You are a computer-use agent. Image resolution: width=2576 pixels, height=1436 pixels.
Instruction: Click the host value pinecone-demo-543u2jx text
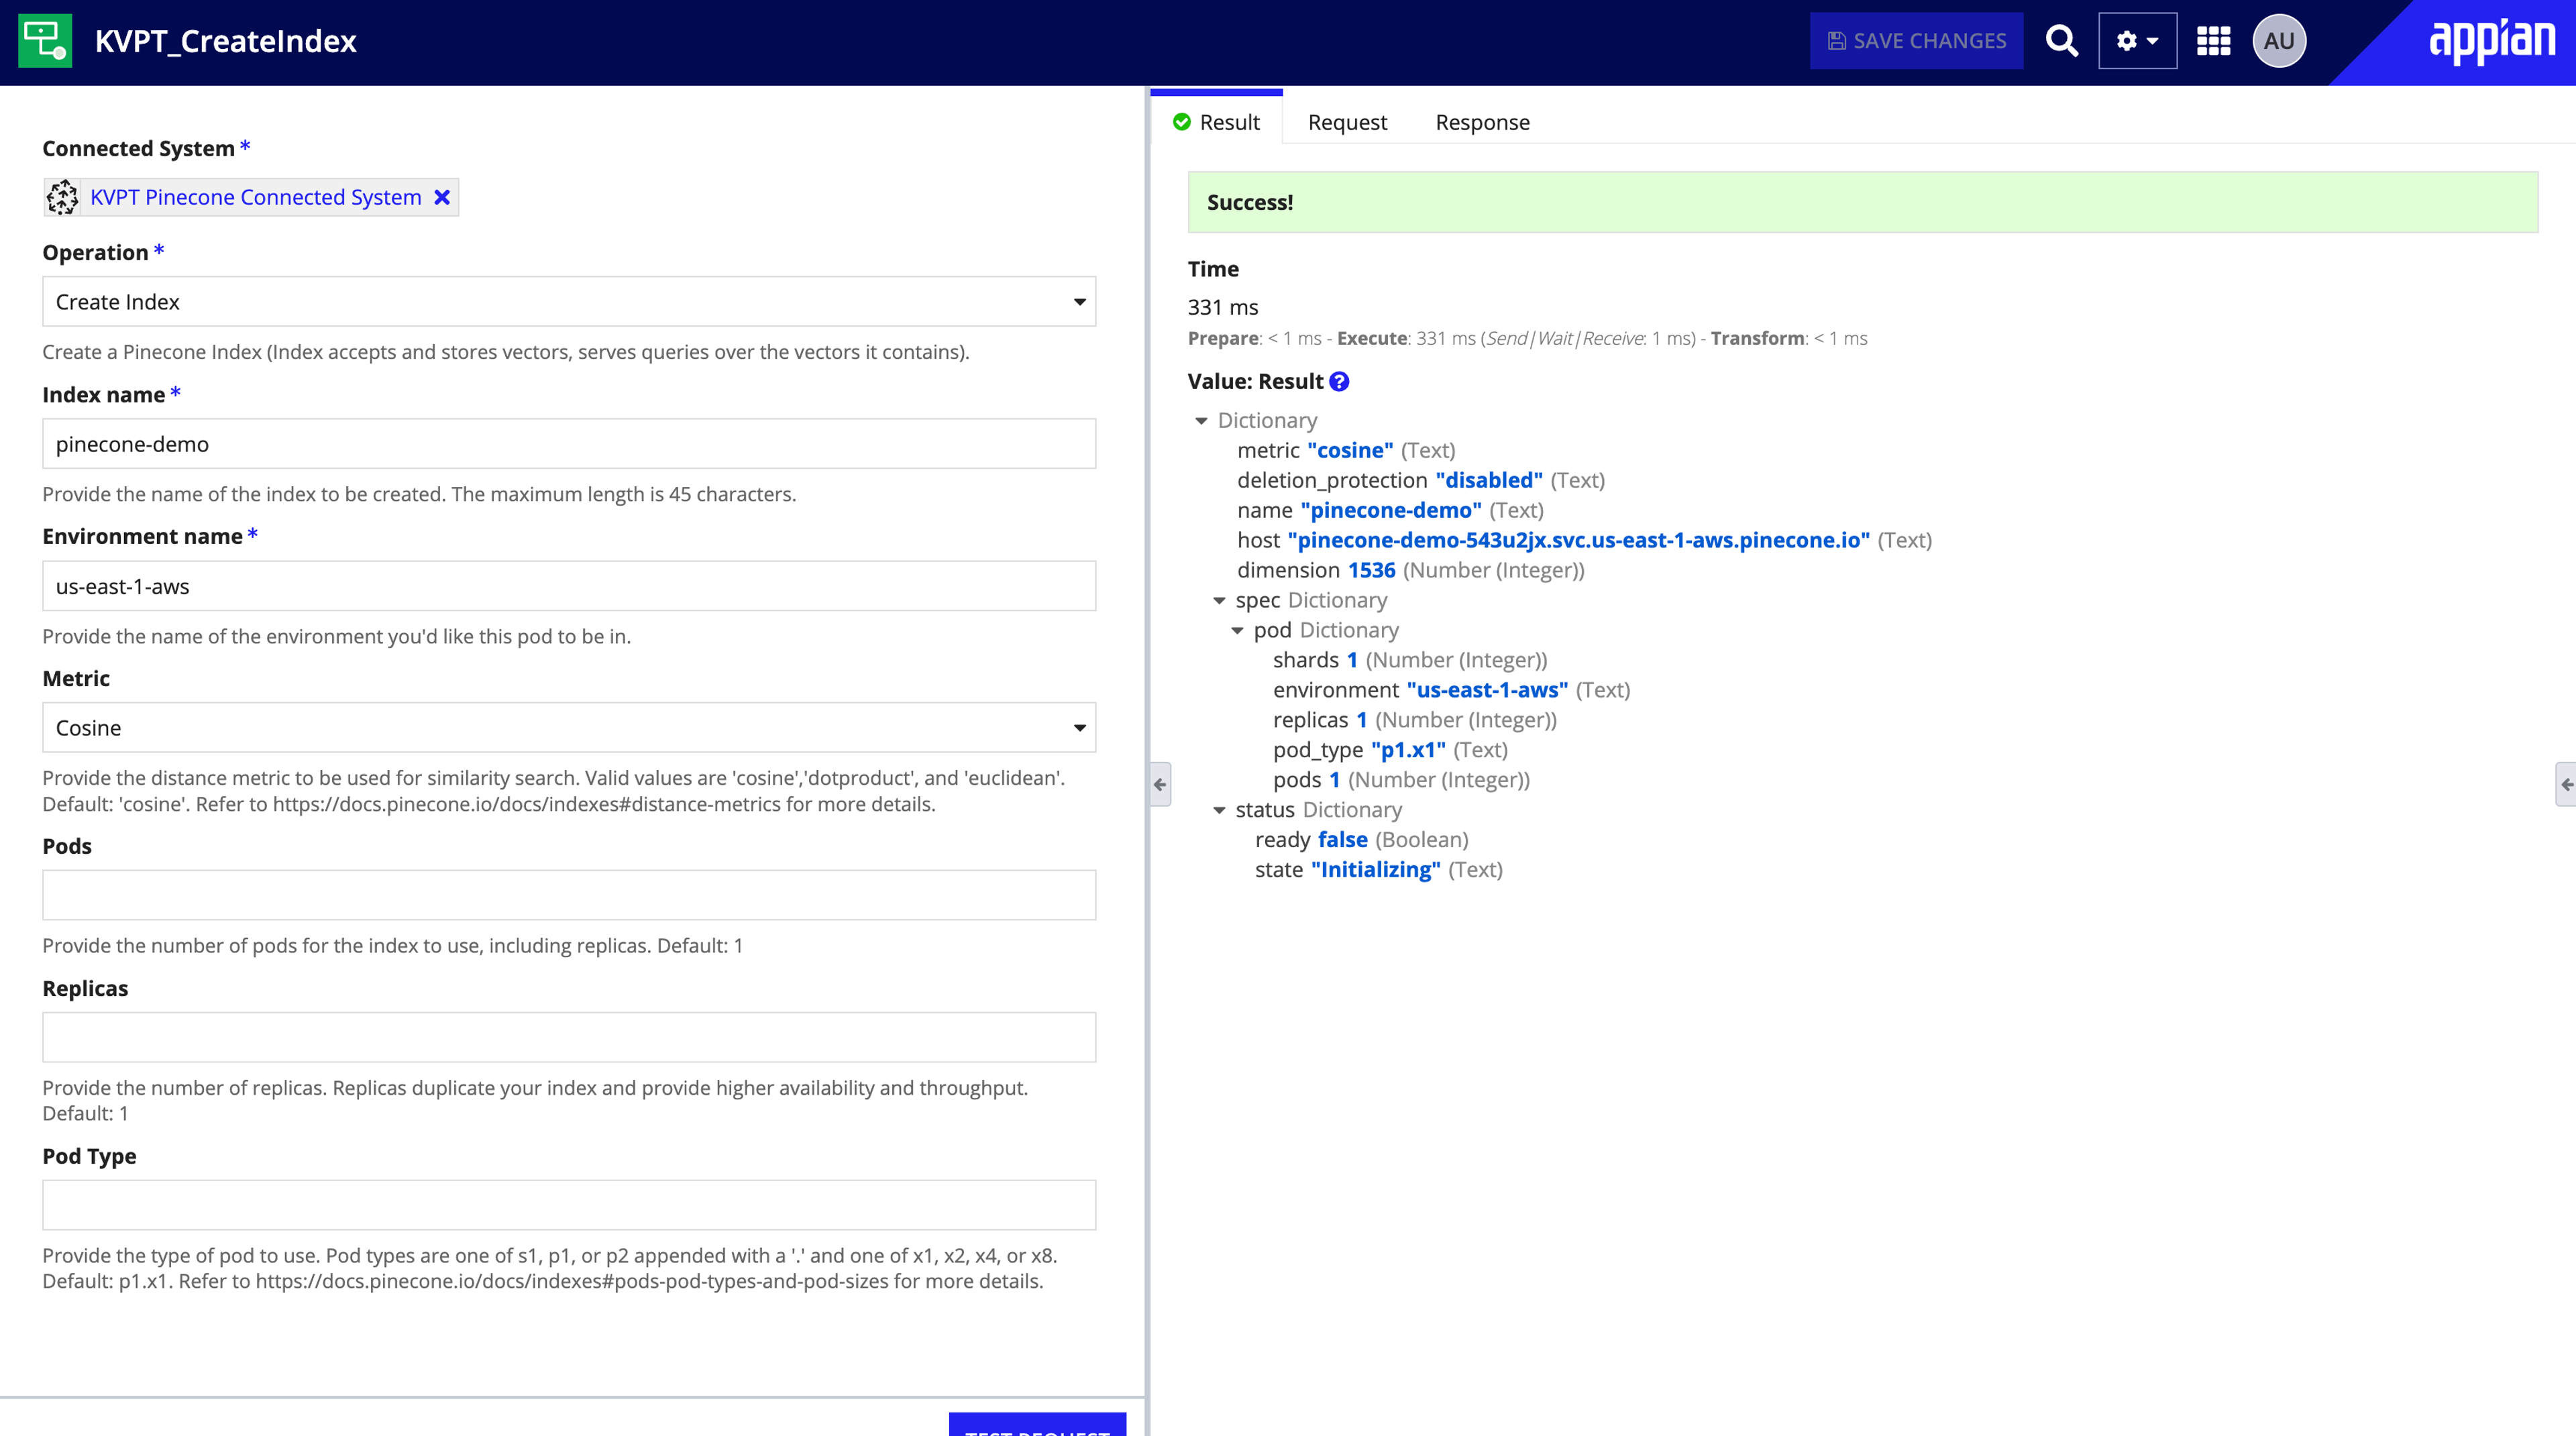click(x=1579, y=540)
